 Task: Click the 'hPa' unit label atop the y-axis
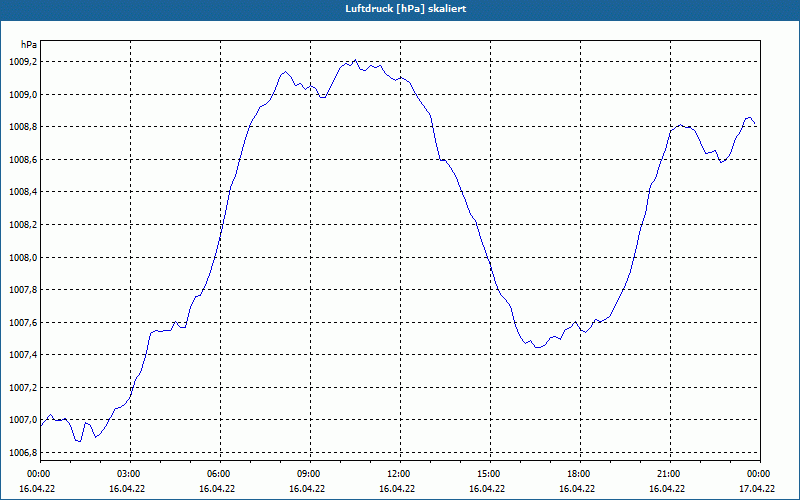(x=29, y=45)
